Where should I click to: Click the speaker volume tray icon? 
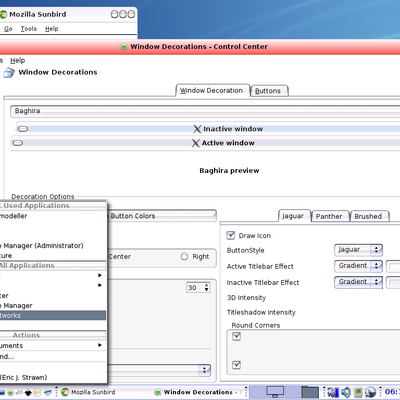tap(346, 392)
